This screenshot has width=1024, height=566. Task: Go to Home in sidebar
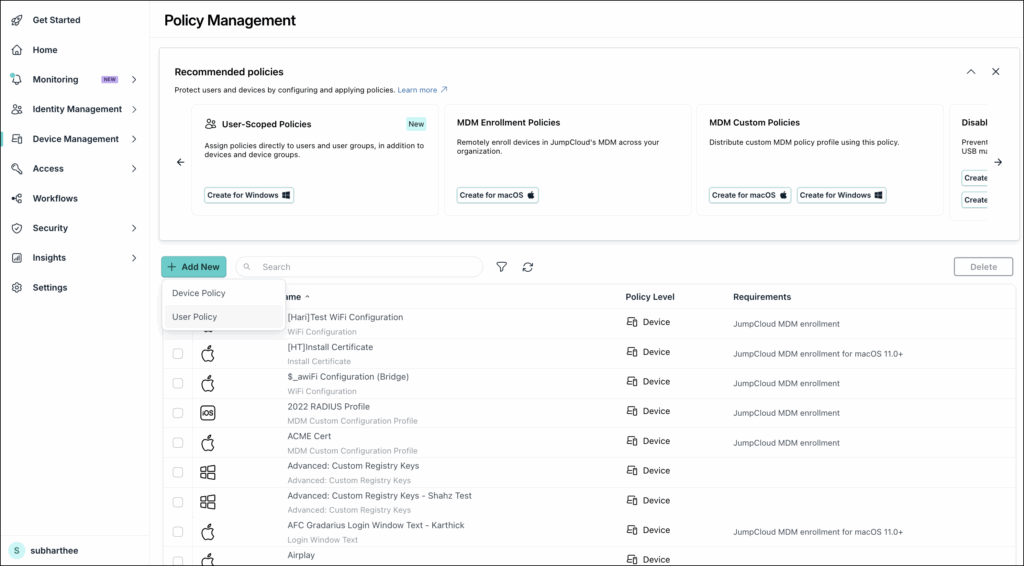45,50
